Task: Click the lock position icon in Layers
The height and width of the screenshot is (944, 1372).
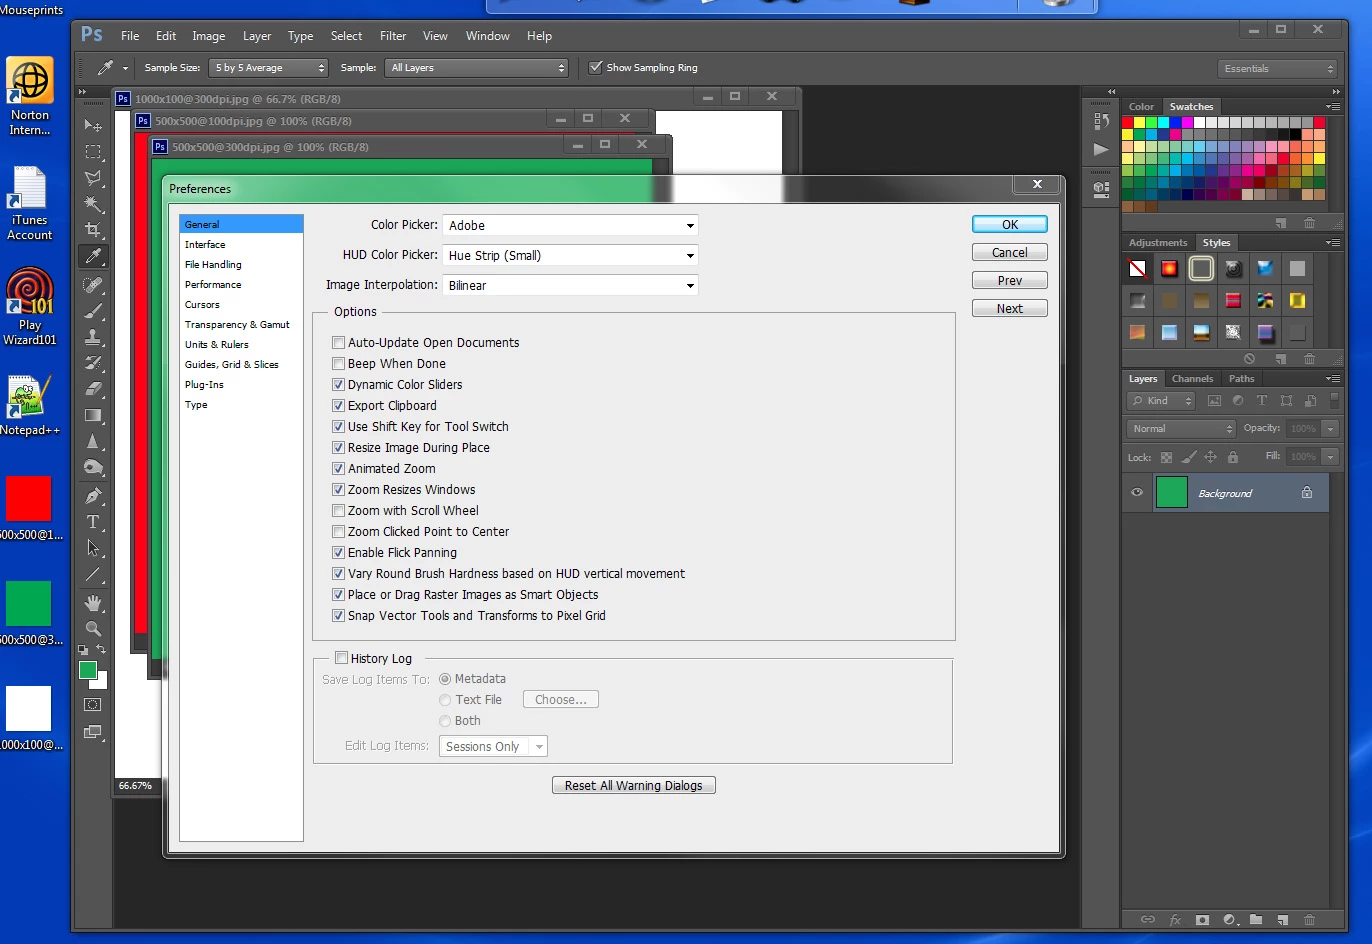Action: pyautogui.click(x=1210, y=457)
